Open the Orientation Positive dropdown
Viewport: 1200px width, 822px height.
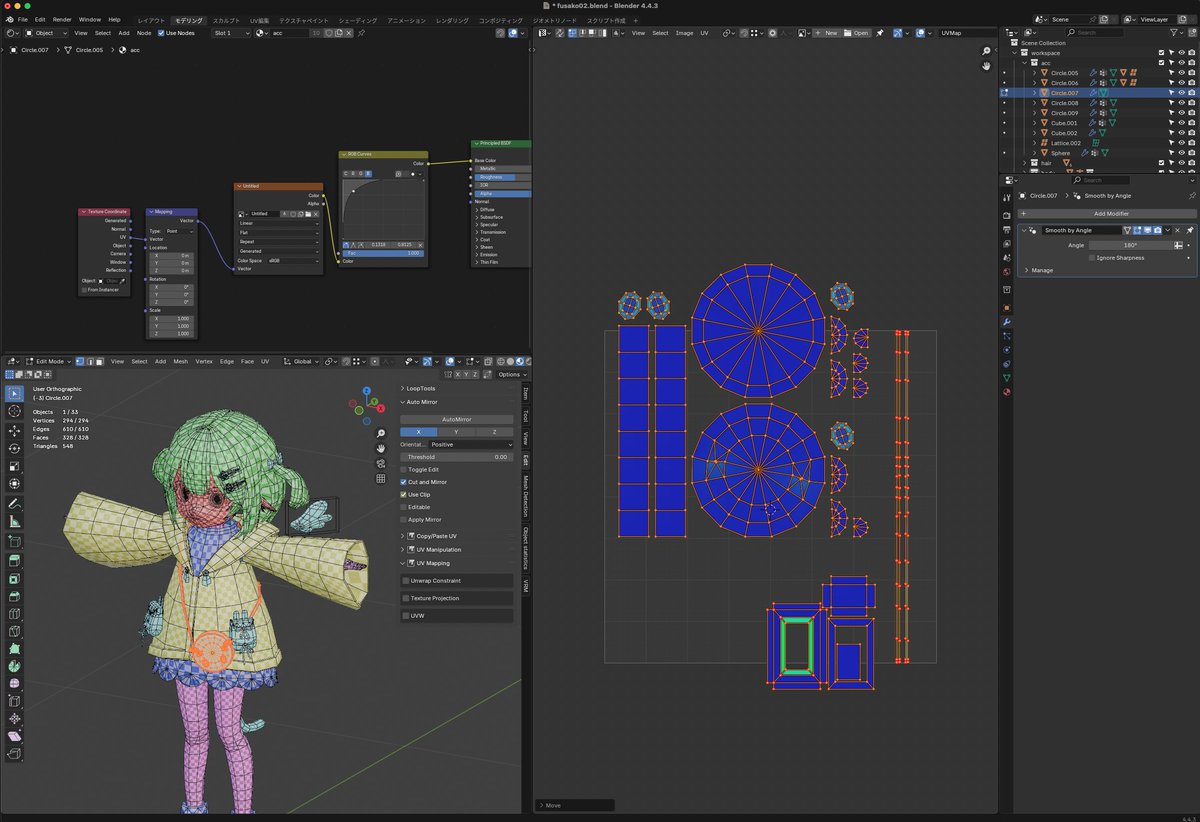(471, 444)
